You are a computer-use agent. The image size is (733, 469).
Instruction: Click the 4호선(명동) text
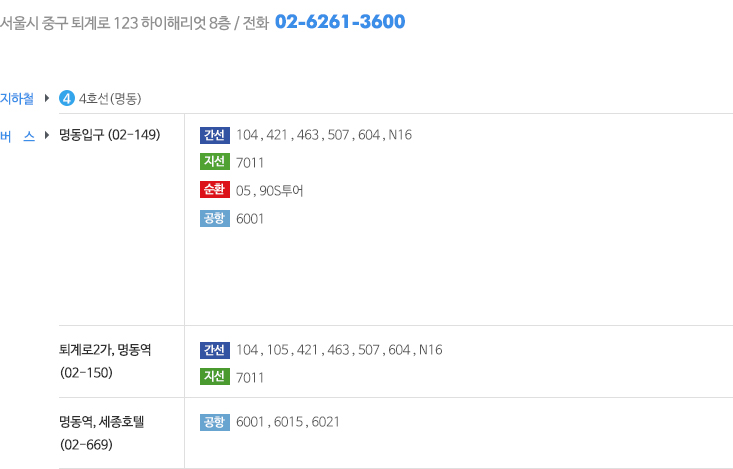point(110,99)
